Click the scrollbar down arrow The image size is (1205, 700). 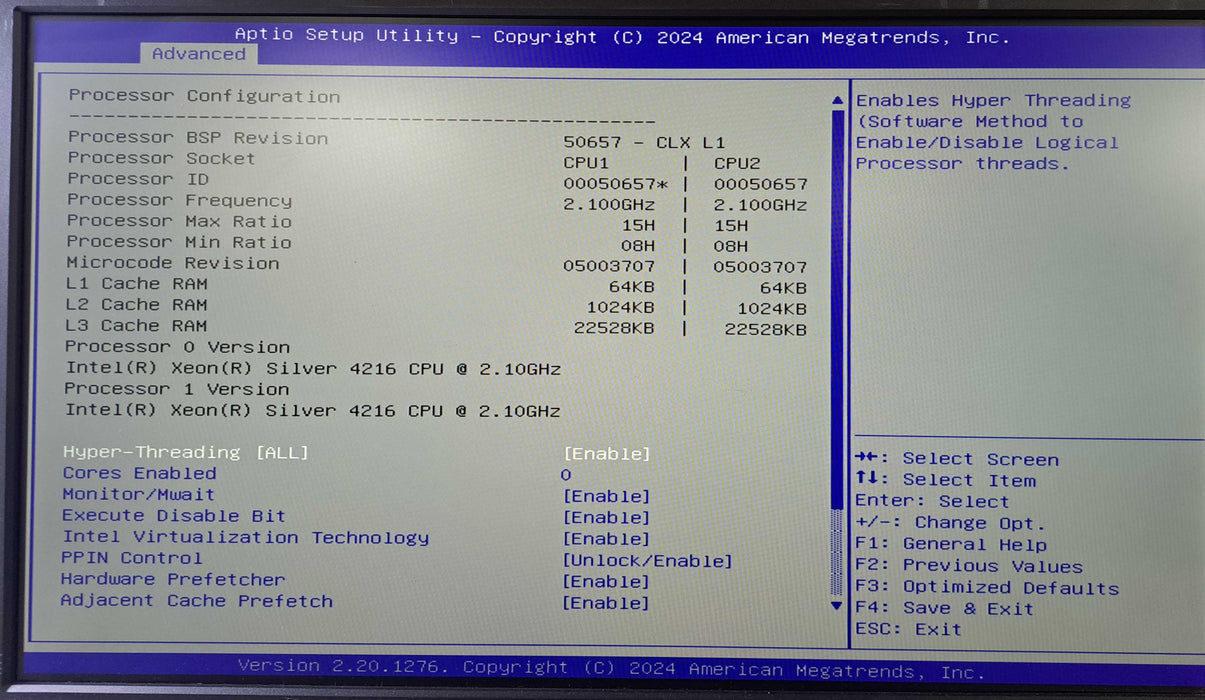(838, 605)
